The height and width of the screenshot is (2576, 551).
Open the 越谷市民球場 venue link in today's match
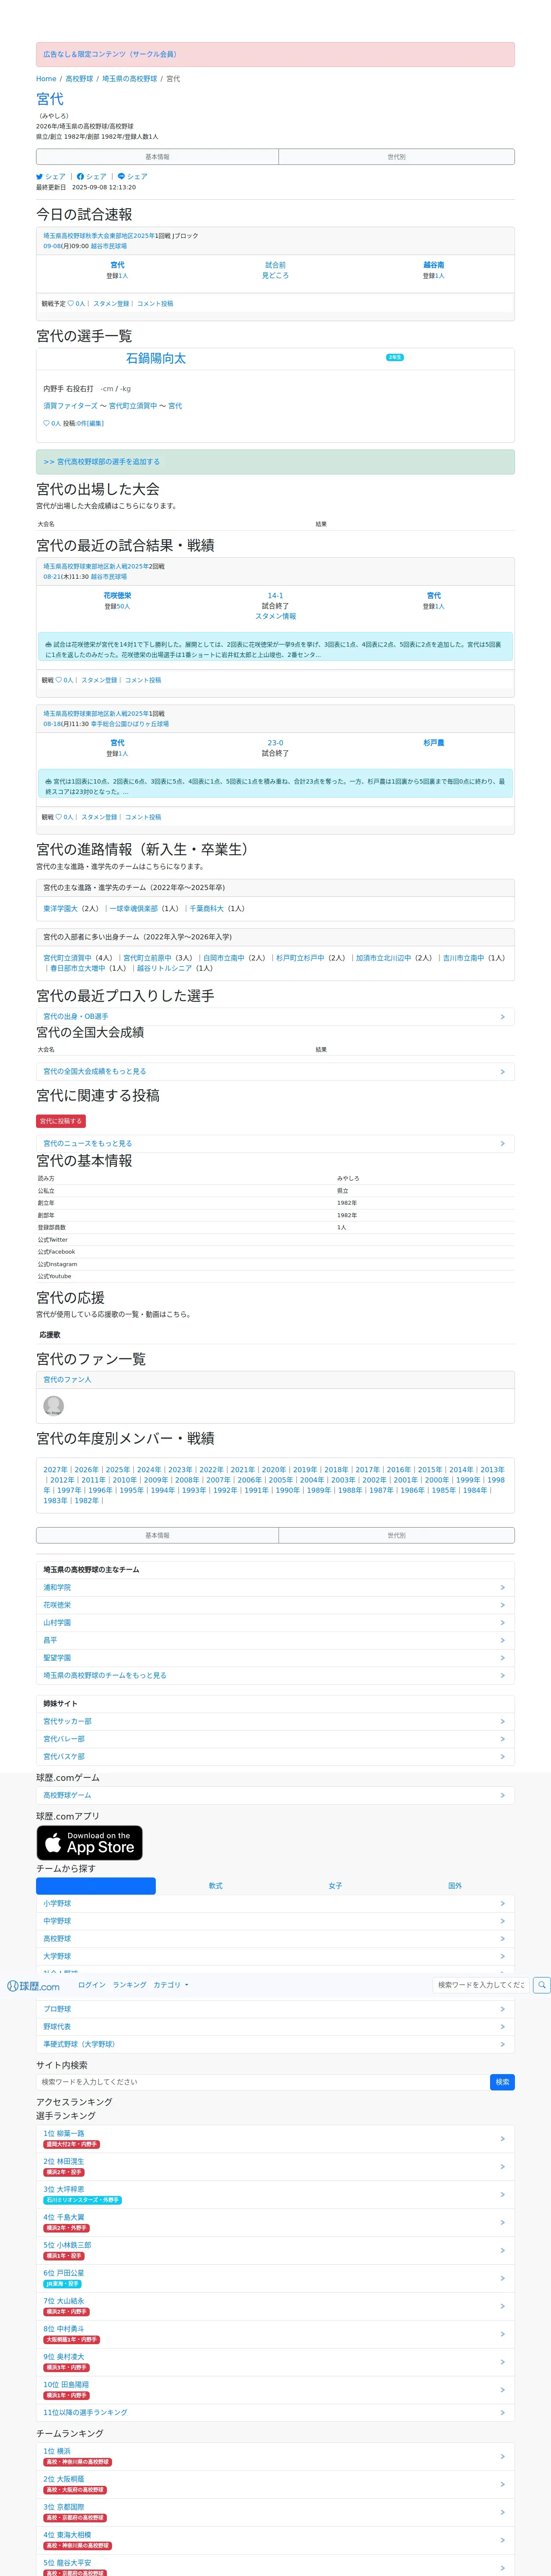tap(109, 246)
